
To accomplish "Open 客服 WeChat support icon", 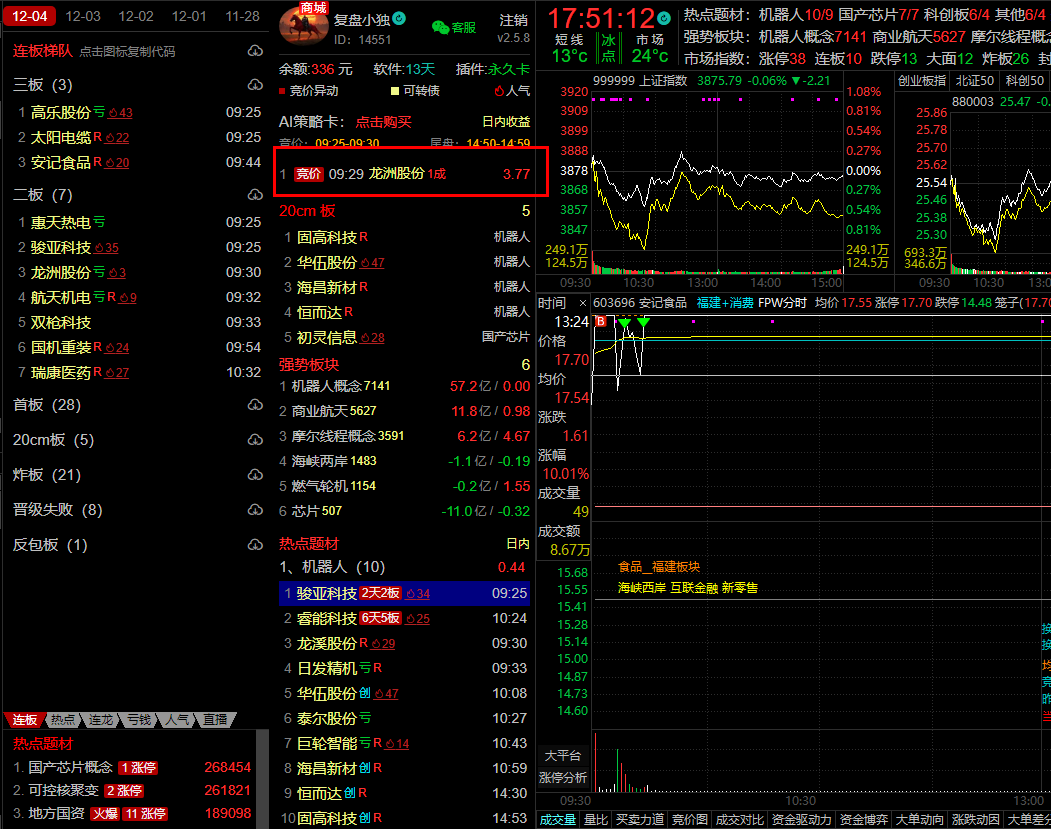I will tap(453, 28).
